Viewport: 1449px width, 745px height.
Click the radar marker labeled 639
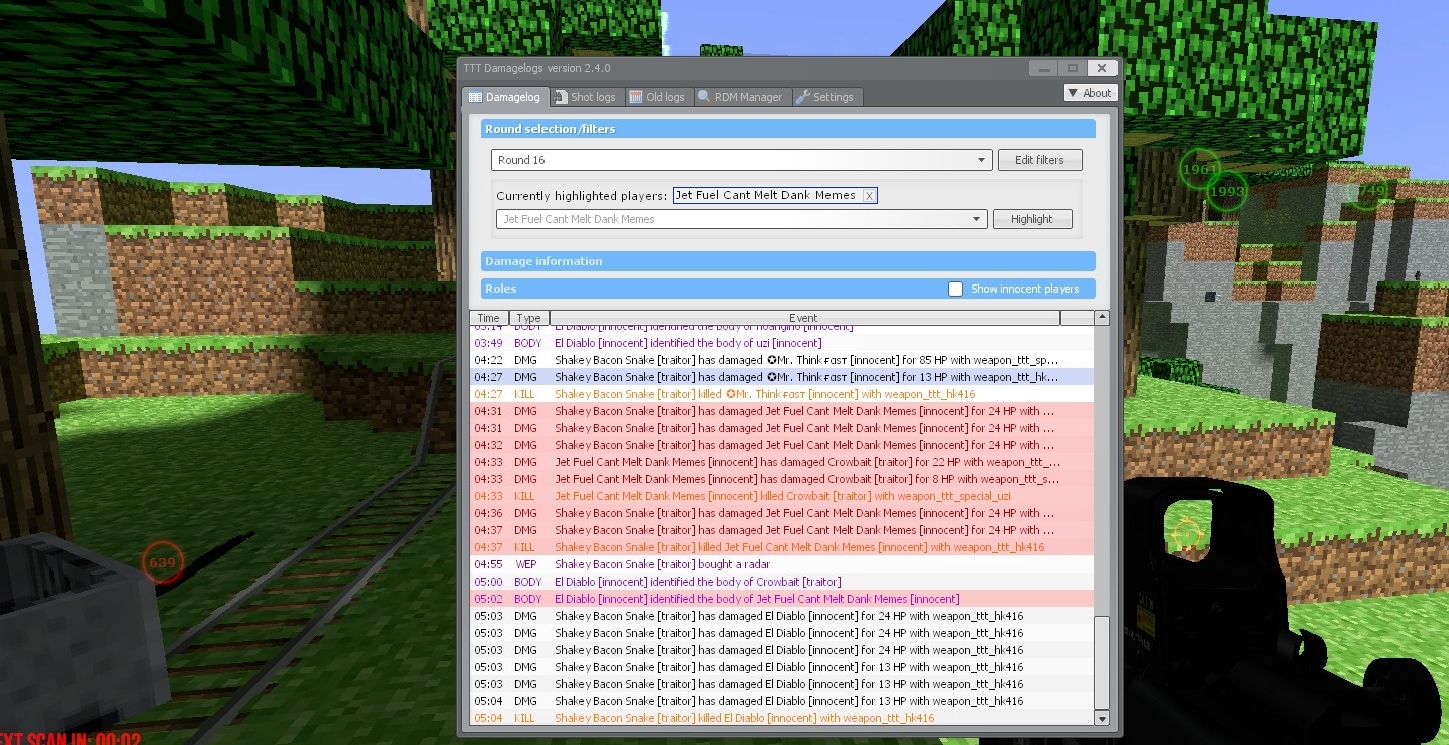point(162,563)
